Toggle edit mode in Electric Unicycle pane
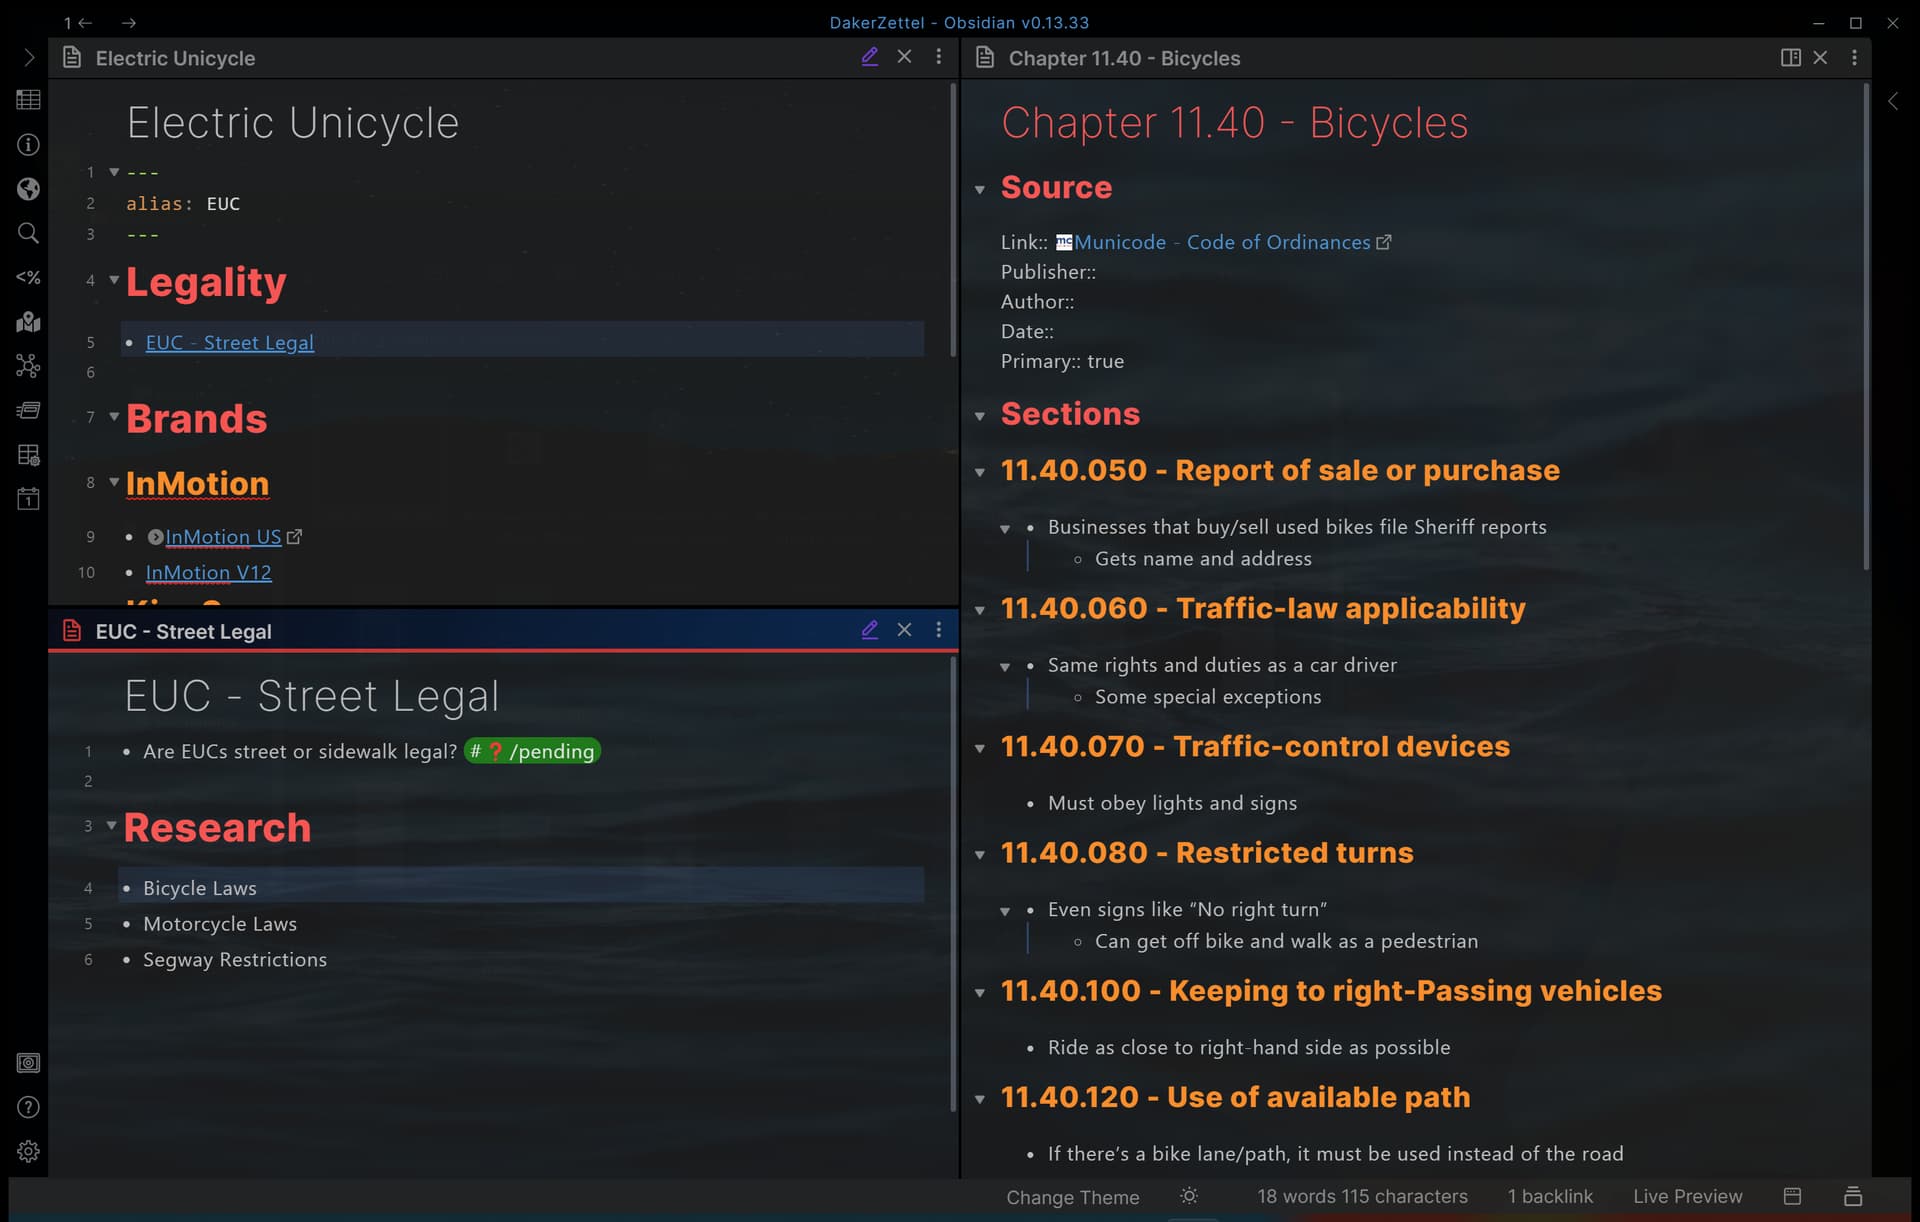Screen dimensions: 1920x1222 (x=869, y=57)
